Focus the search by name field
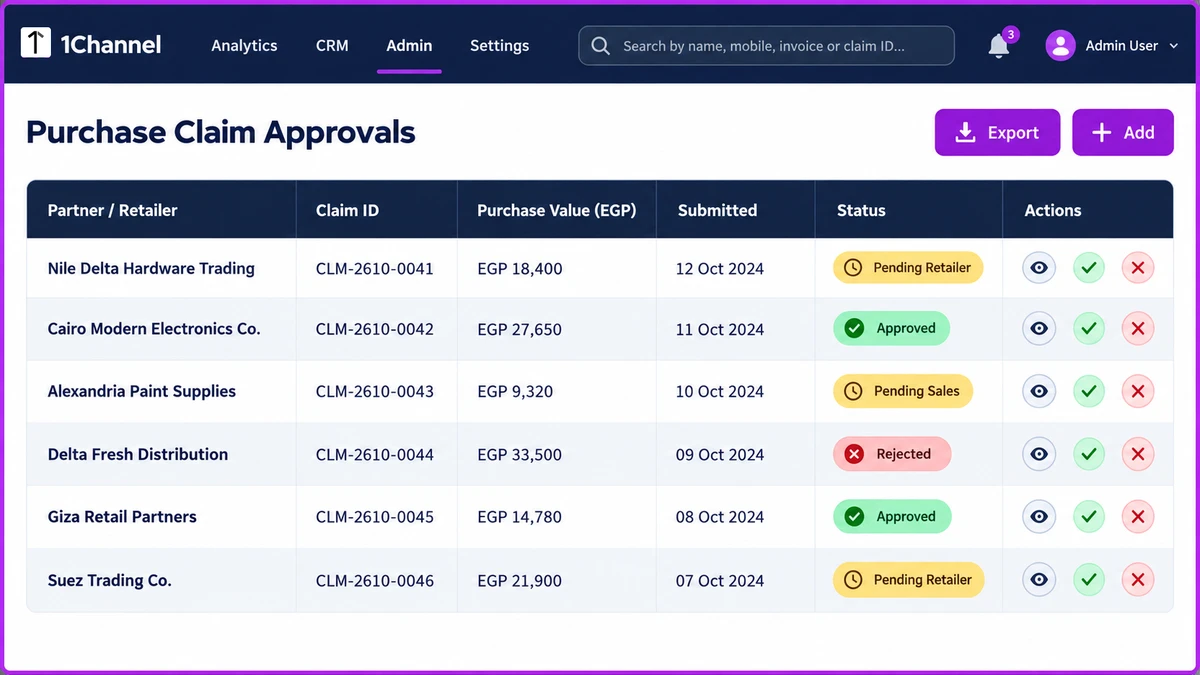1200x675 pixels. click(x=766, y=46)
